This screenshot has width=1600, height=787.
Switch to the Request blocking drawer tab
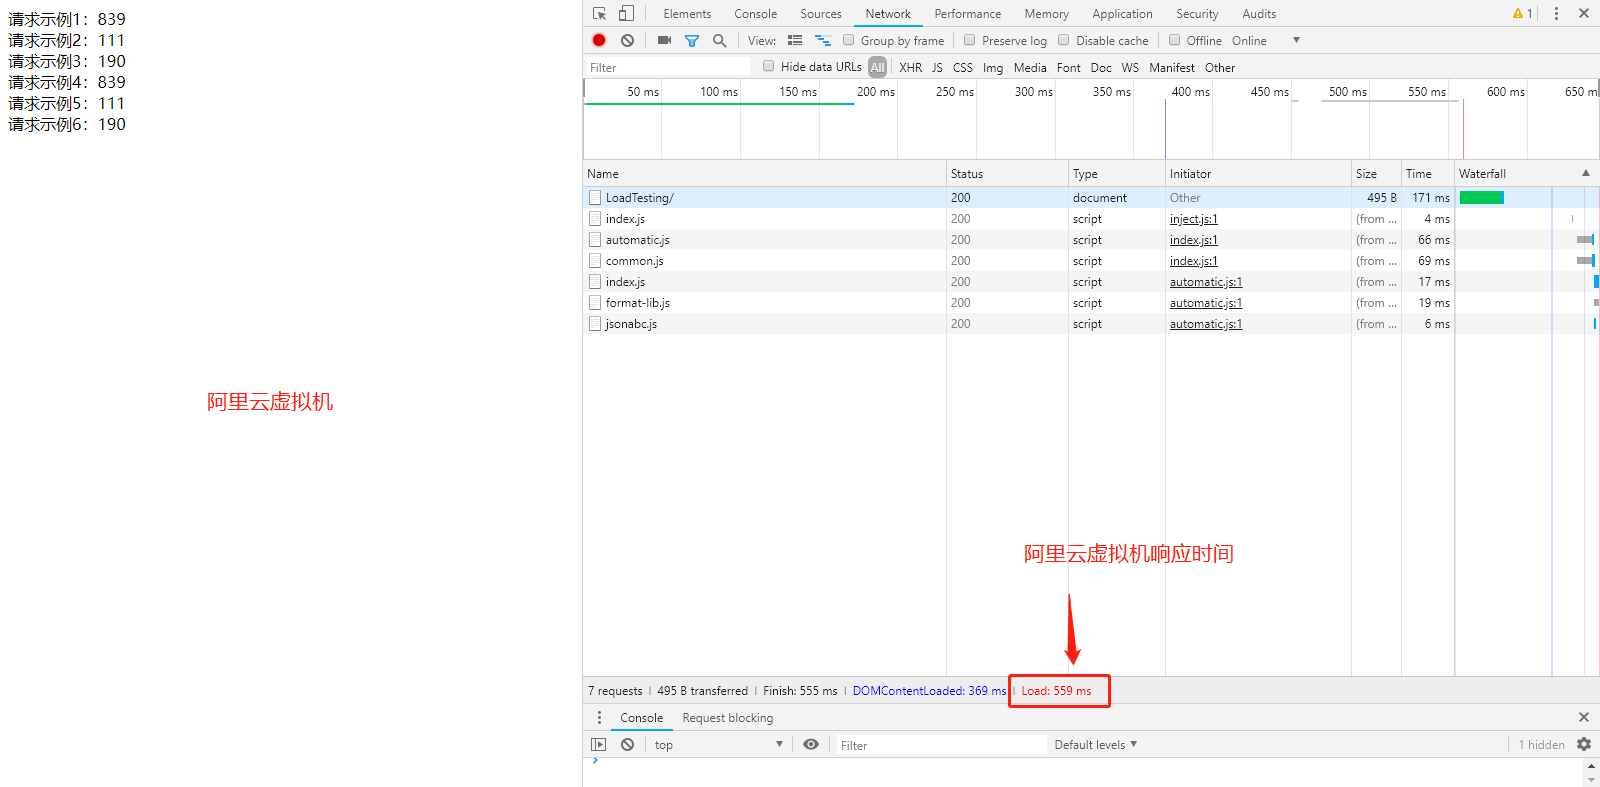point(727,717)
